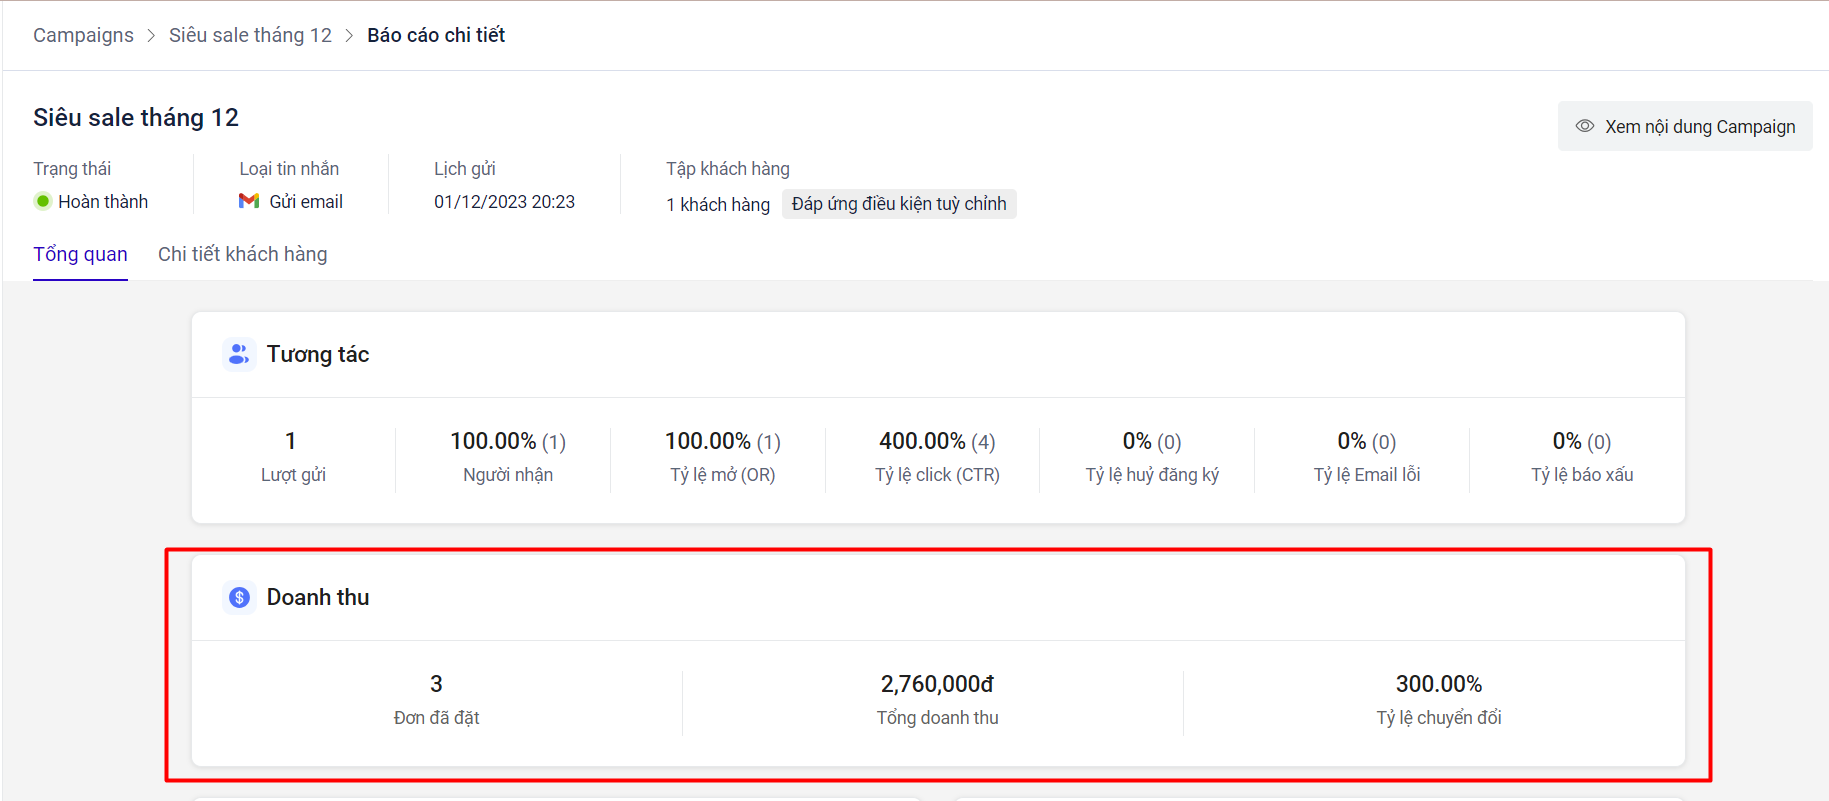Click the Gmail icon beside Gửi email
1829x801 pixels.
click(x=249, y=201)
